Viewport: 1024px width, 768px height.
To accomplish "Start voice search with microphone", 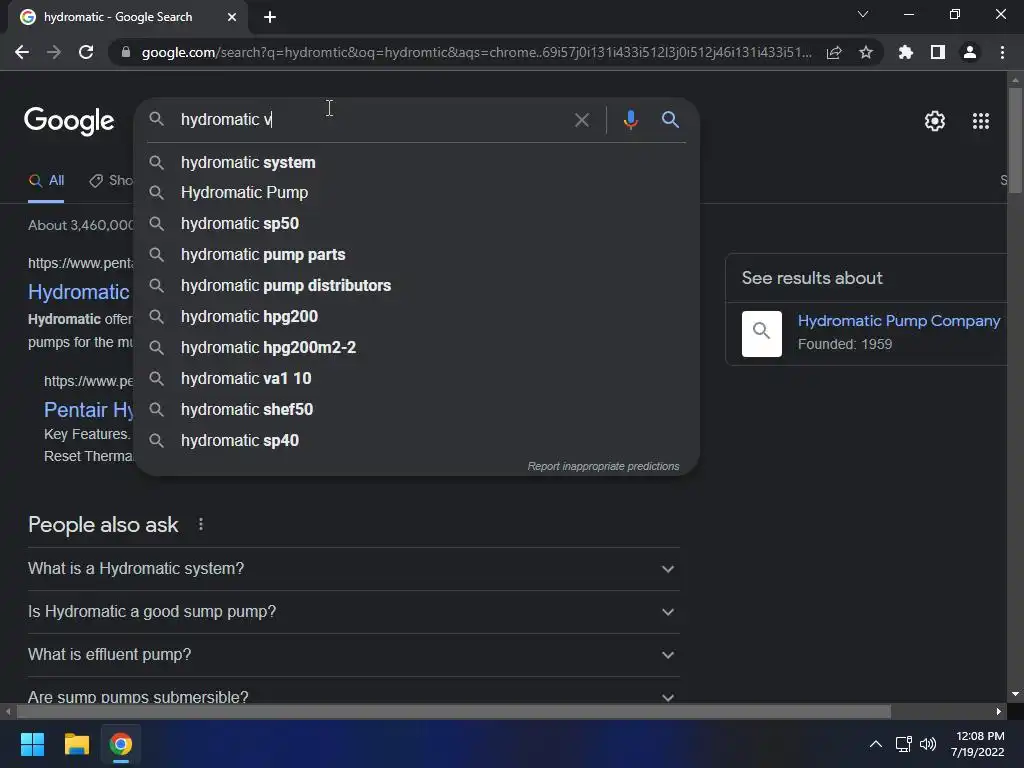I will pyautogui.click(x=630, y=120).
